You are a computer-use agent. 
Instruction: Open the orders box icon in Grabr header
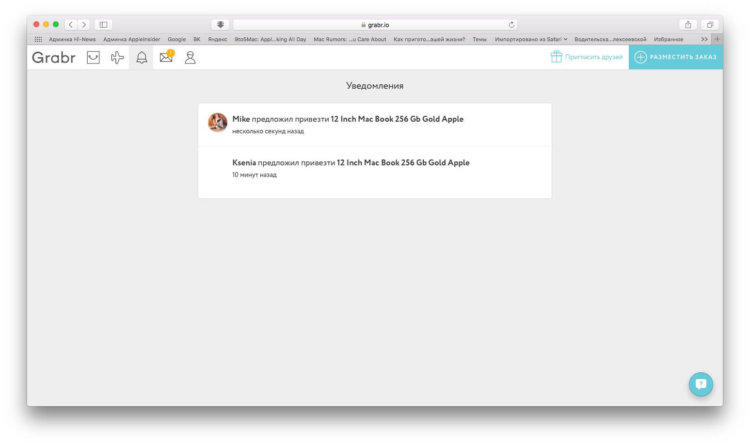[x=93, y=57]
